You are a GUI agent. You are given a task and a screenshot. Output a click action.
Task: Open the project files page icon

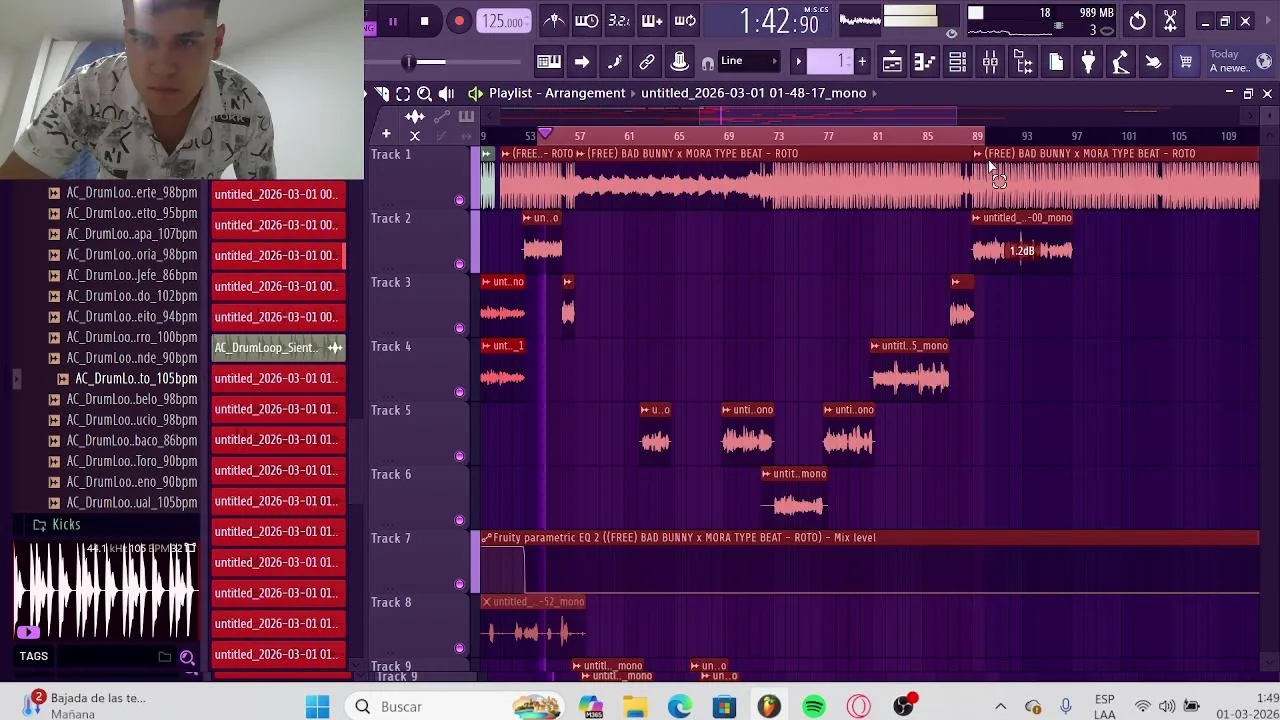click(x=1056, y=62)
